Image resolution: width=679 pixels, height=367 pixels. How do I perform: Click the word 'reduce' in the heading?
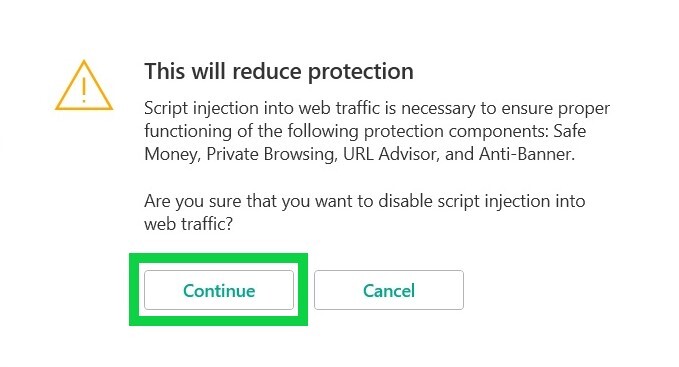pos(267,71)
